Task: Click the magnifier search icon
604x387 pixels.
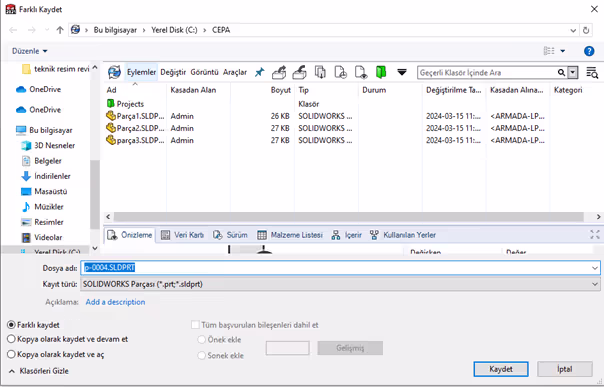Action: 561,72
